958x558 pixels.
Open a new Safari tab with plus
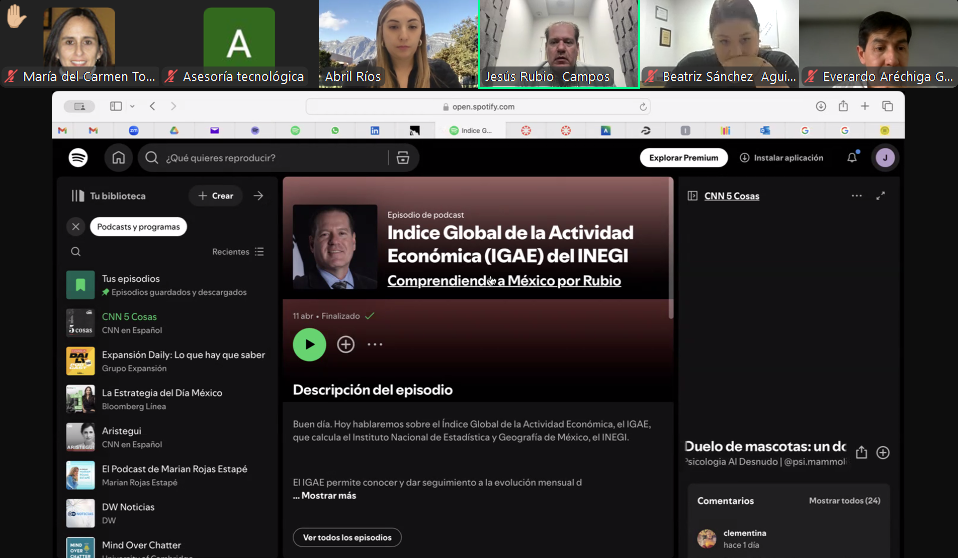(x=865, y=106)
